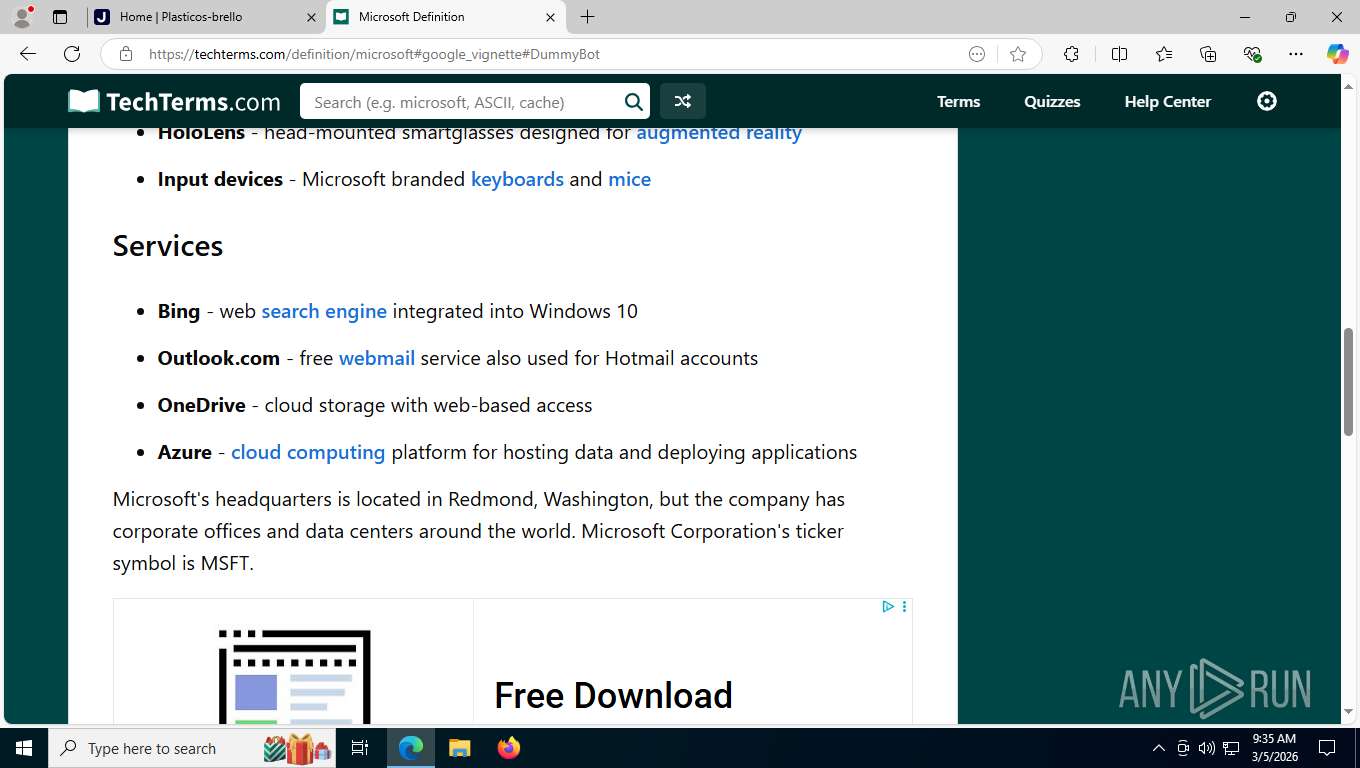The height and width of the screenshot is (768, 1360).
Task: Open taskbar clock showing 9:35 AM
Action: point(1273,748)
